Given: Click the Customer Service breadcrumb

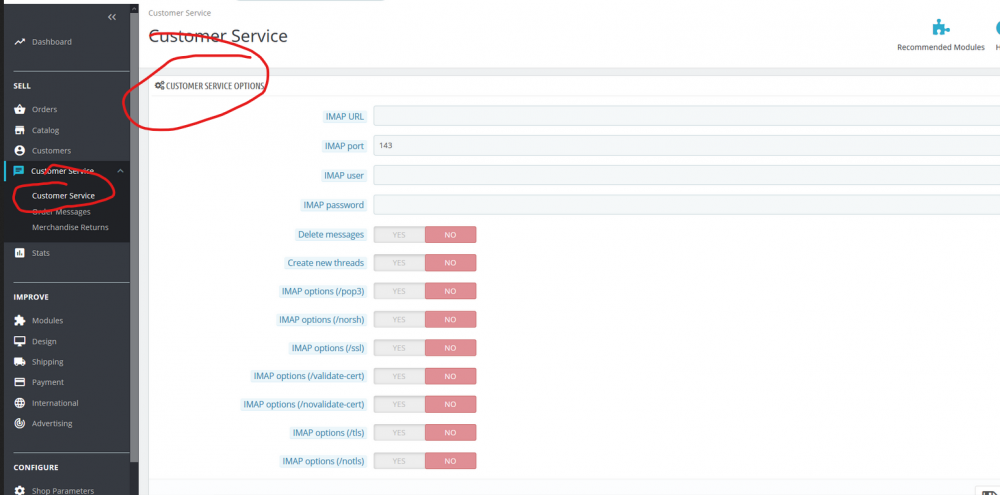Looking at the screenshot, I should tap(180, 13).
